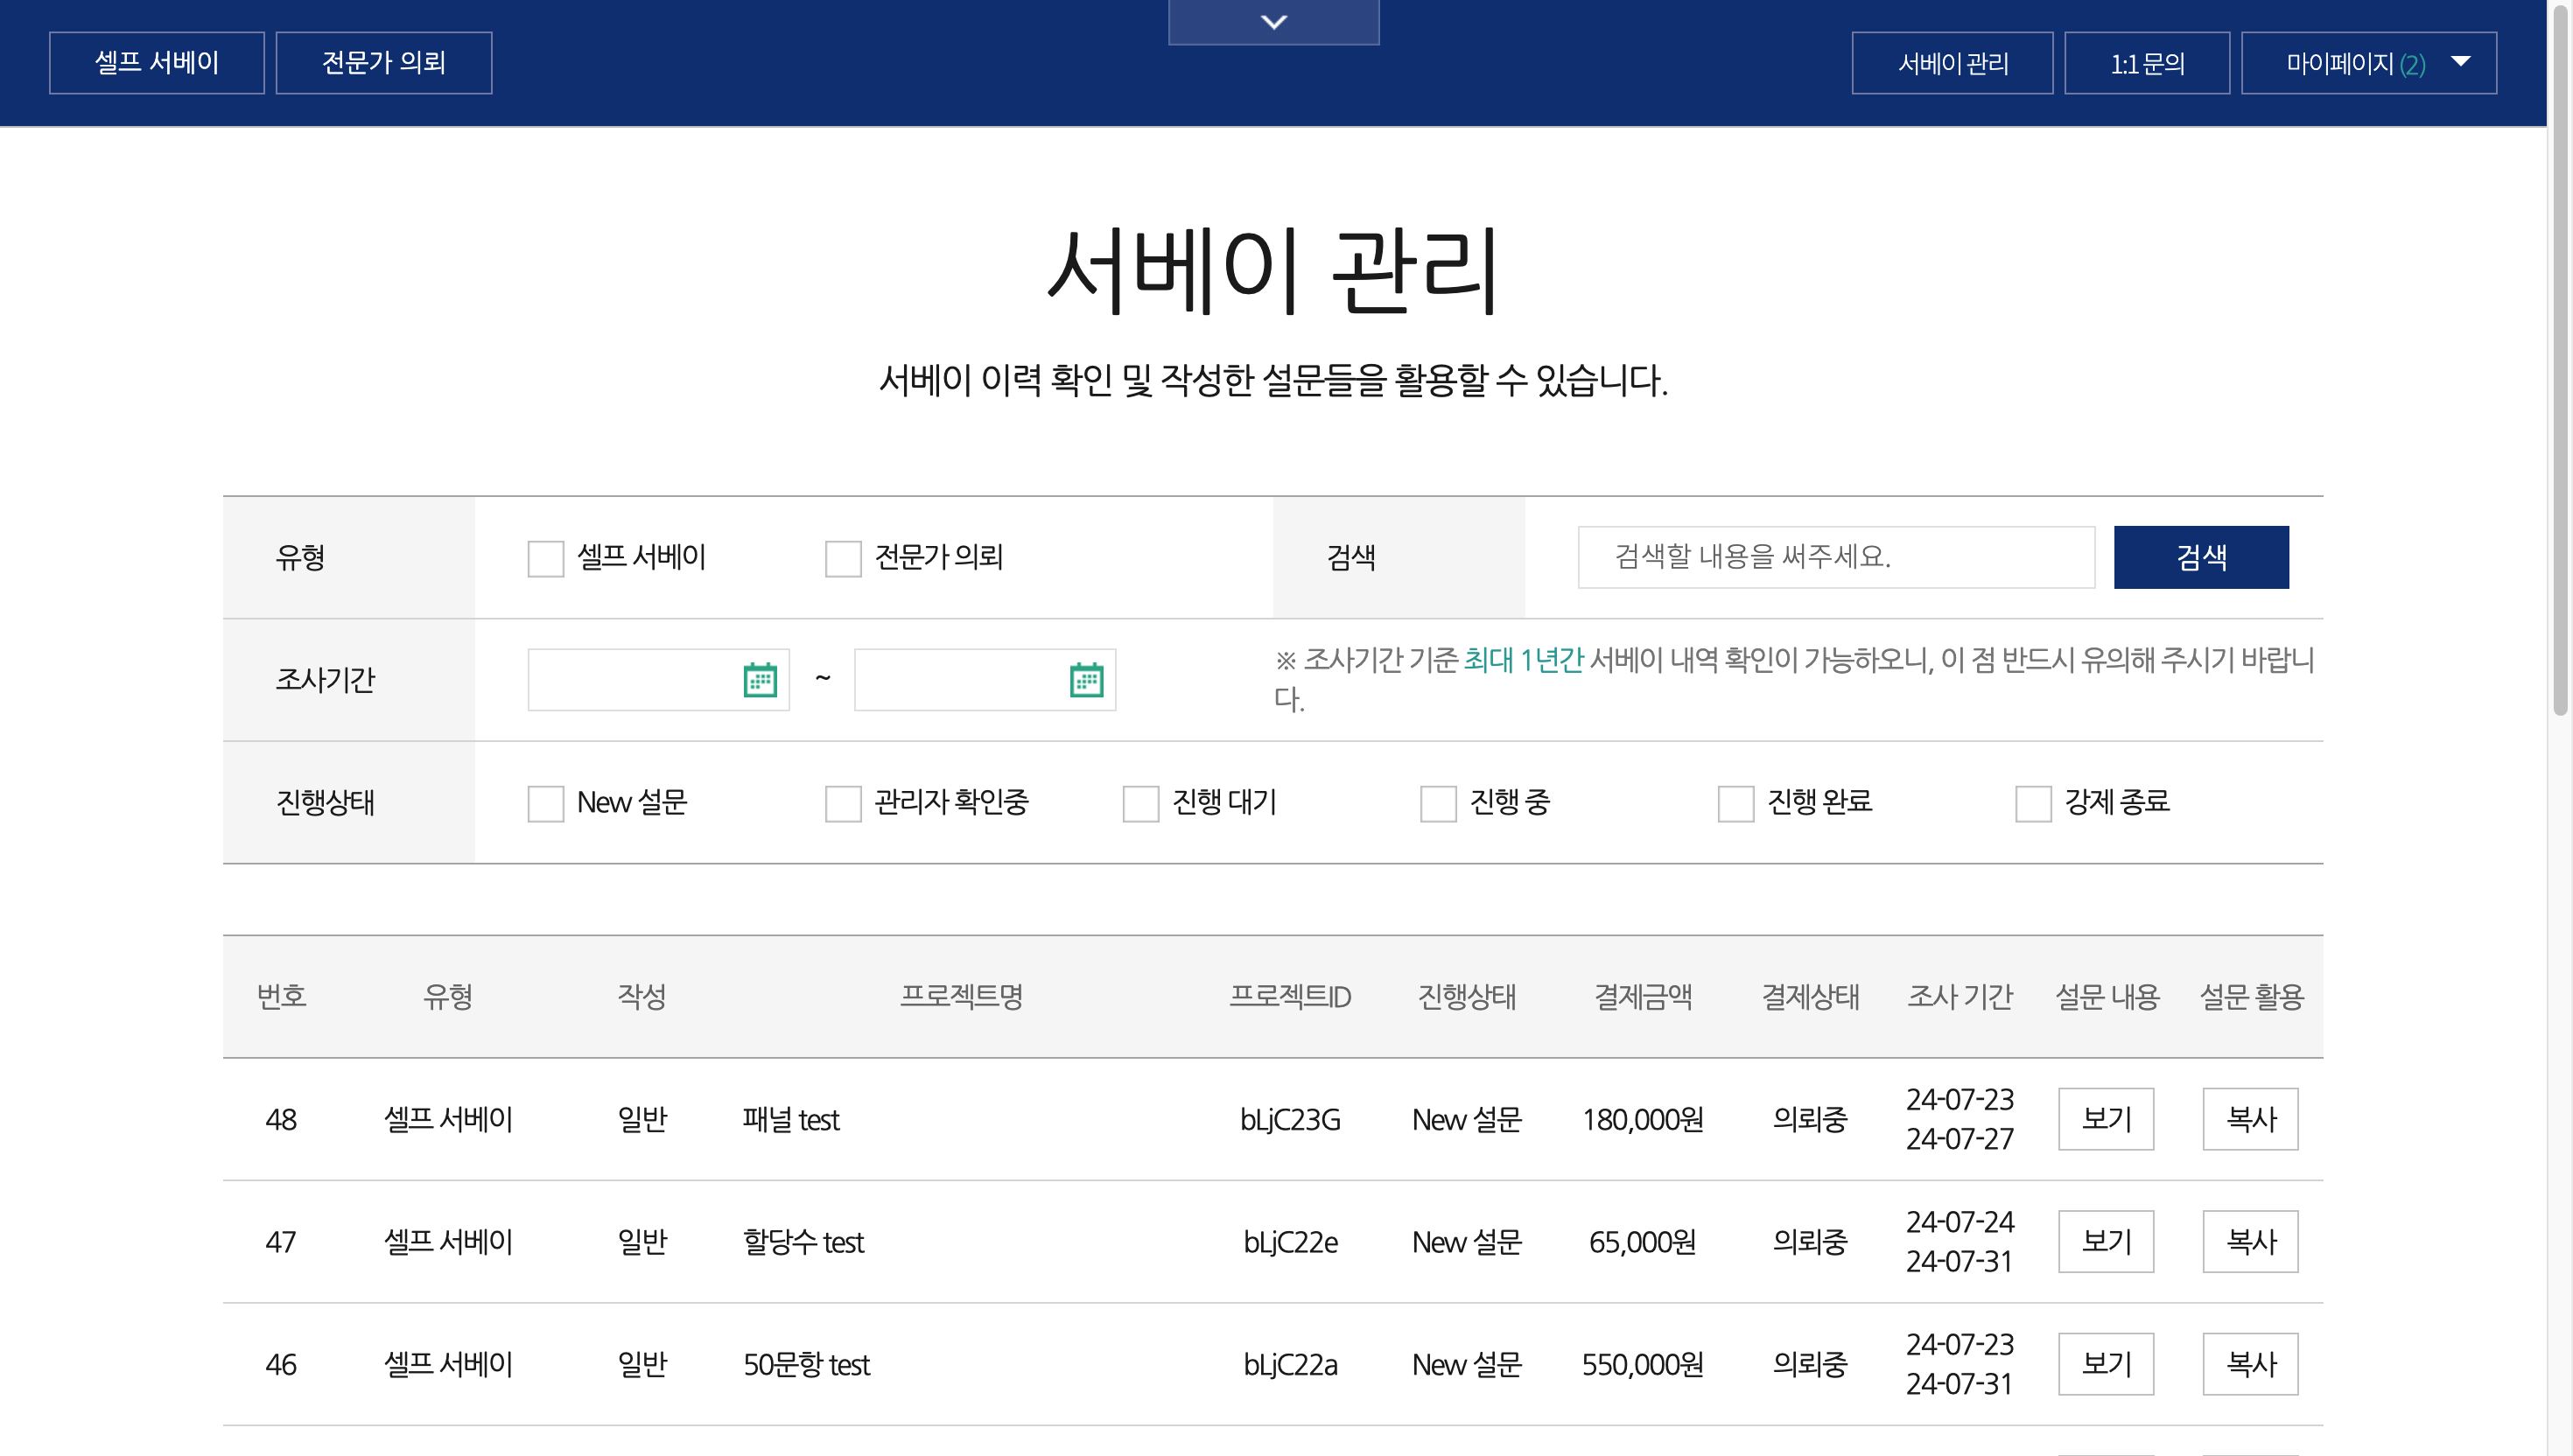Click the end date input field
This screenshot has height=1456, width=2573.
(x=985, y=680)
